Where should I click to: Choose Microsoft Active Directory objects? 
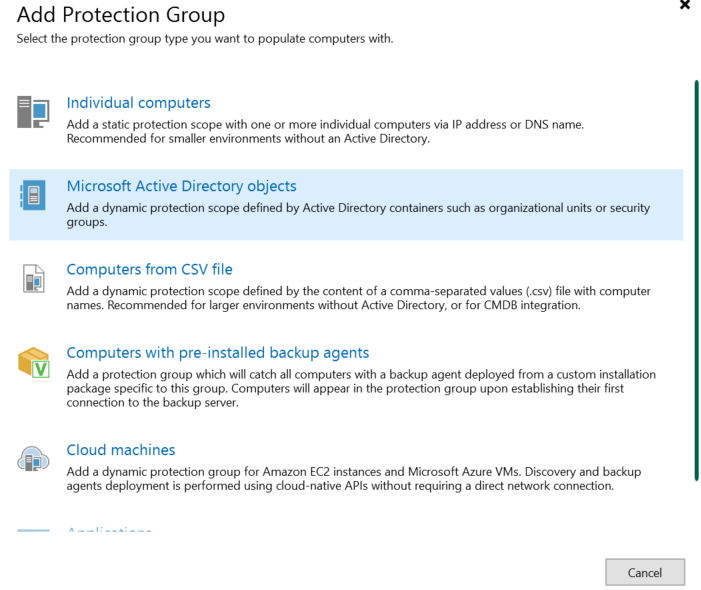coord(182,186)
